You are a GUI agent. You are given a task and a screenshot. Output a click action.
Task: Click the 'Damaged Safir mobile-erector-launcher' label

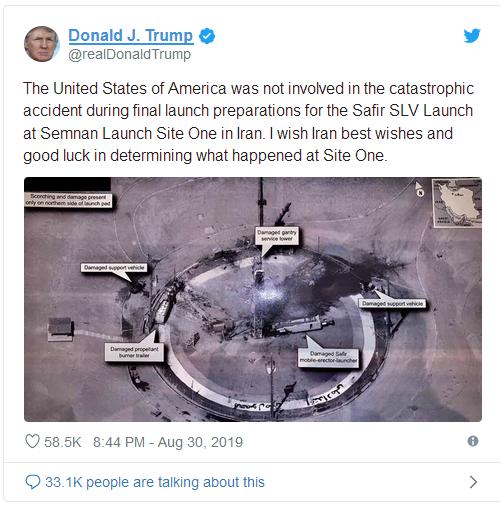tap(328, 357)
